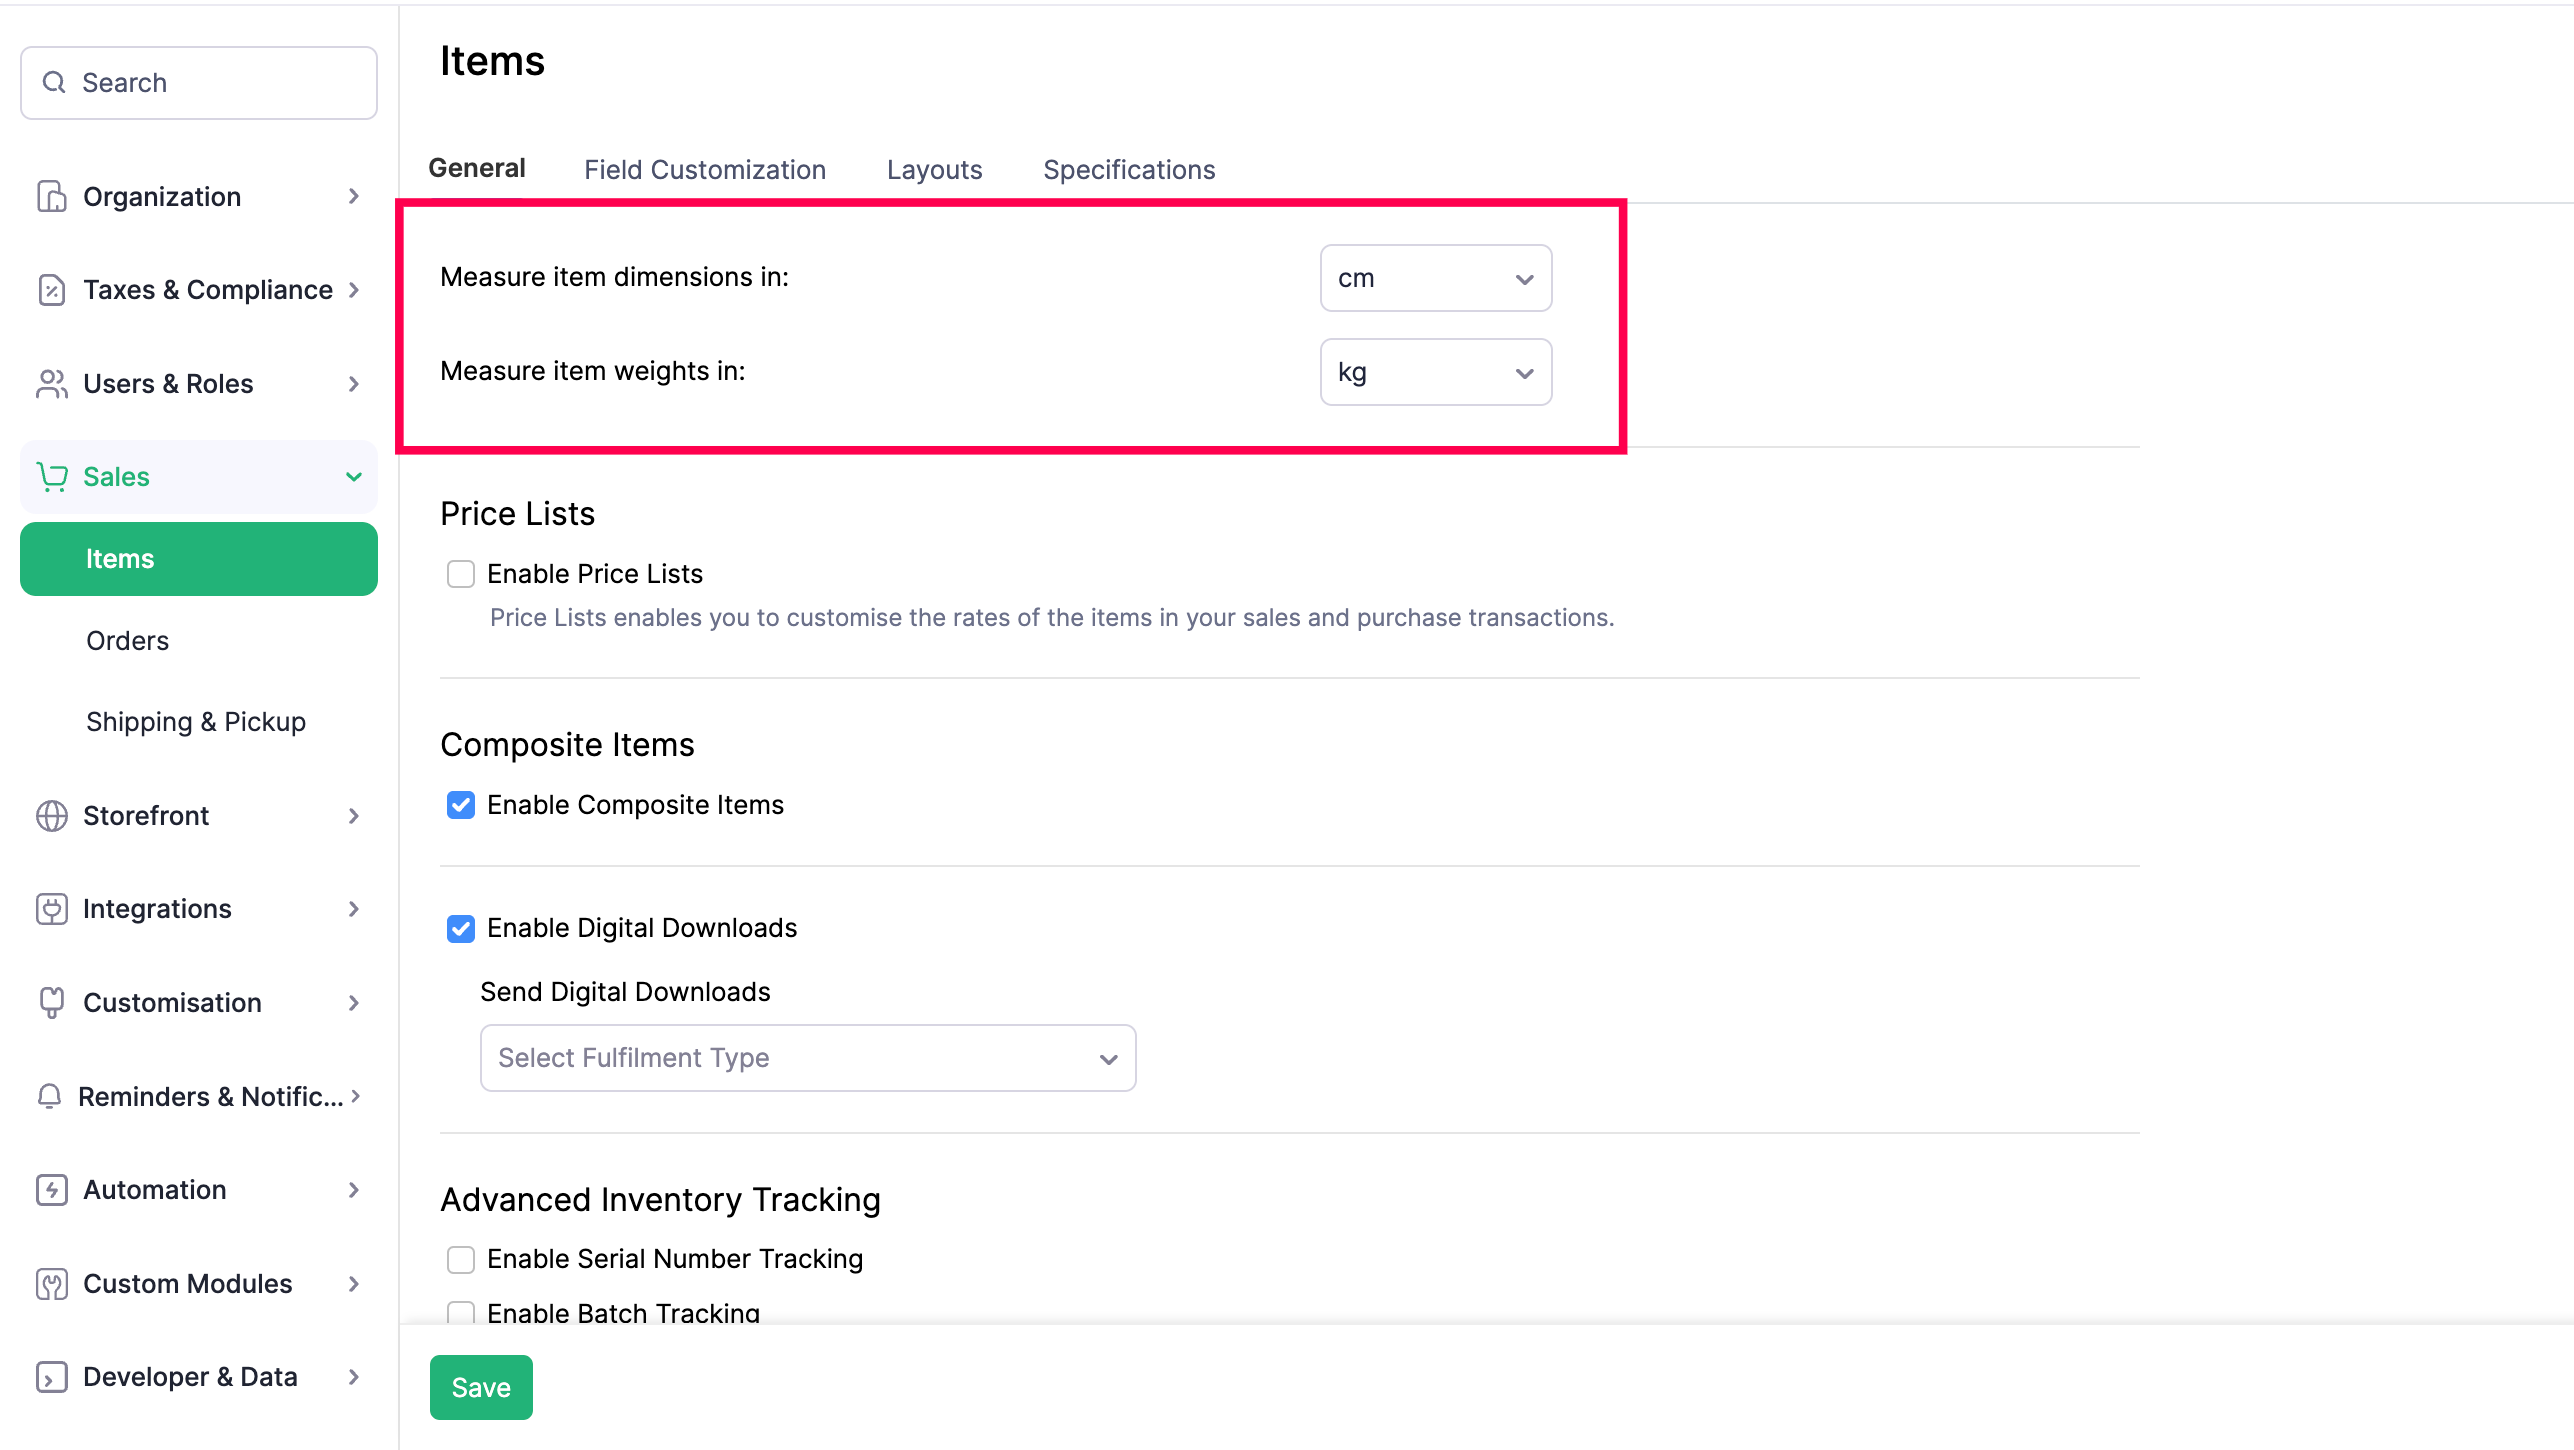Focus the sidebar Search field

[200, 83]
